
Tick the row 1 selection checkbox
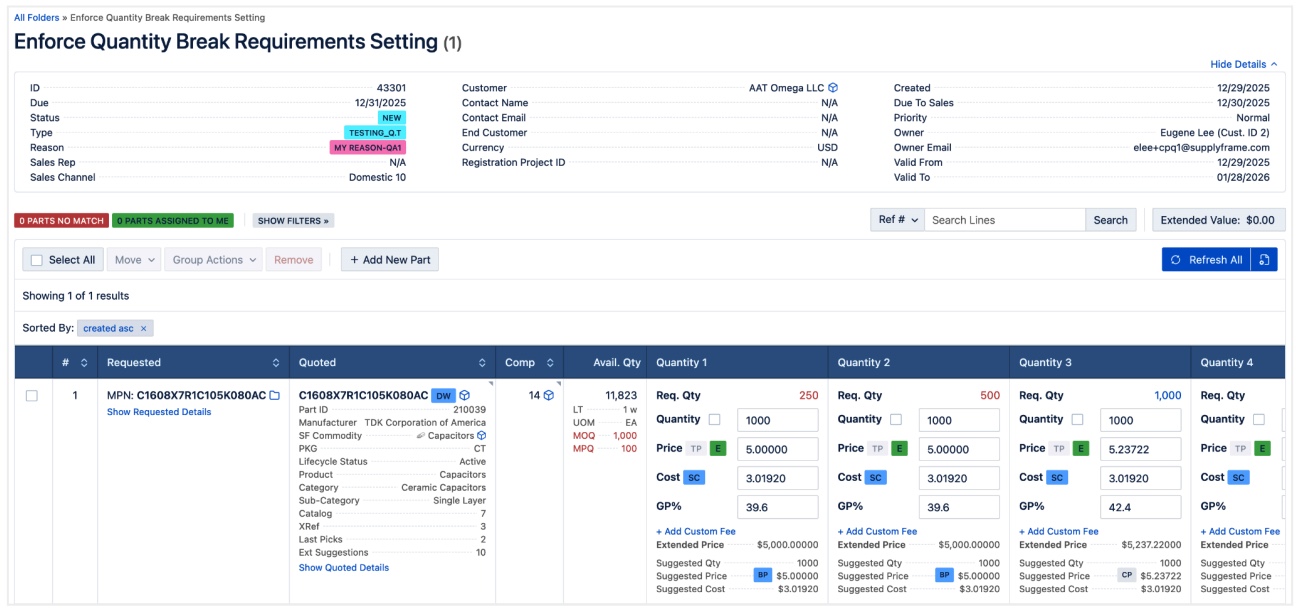click(x=32, y=396)
